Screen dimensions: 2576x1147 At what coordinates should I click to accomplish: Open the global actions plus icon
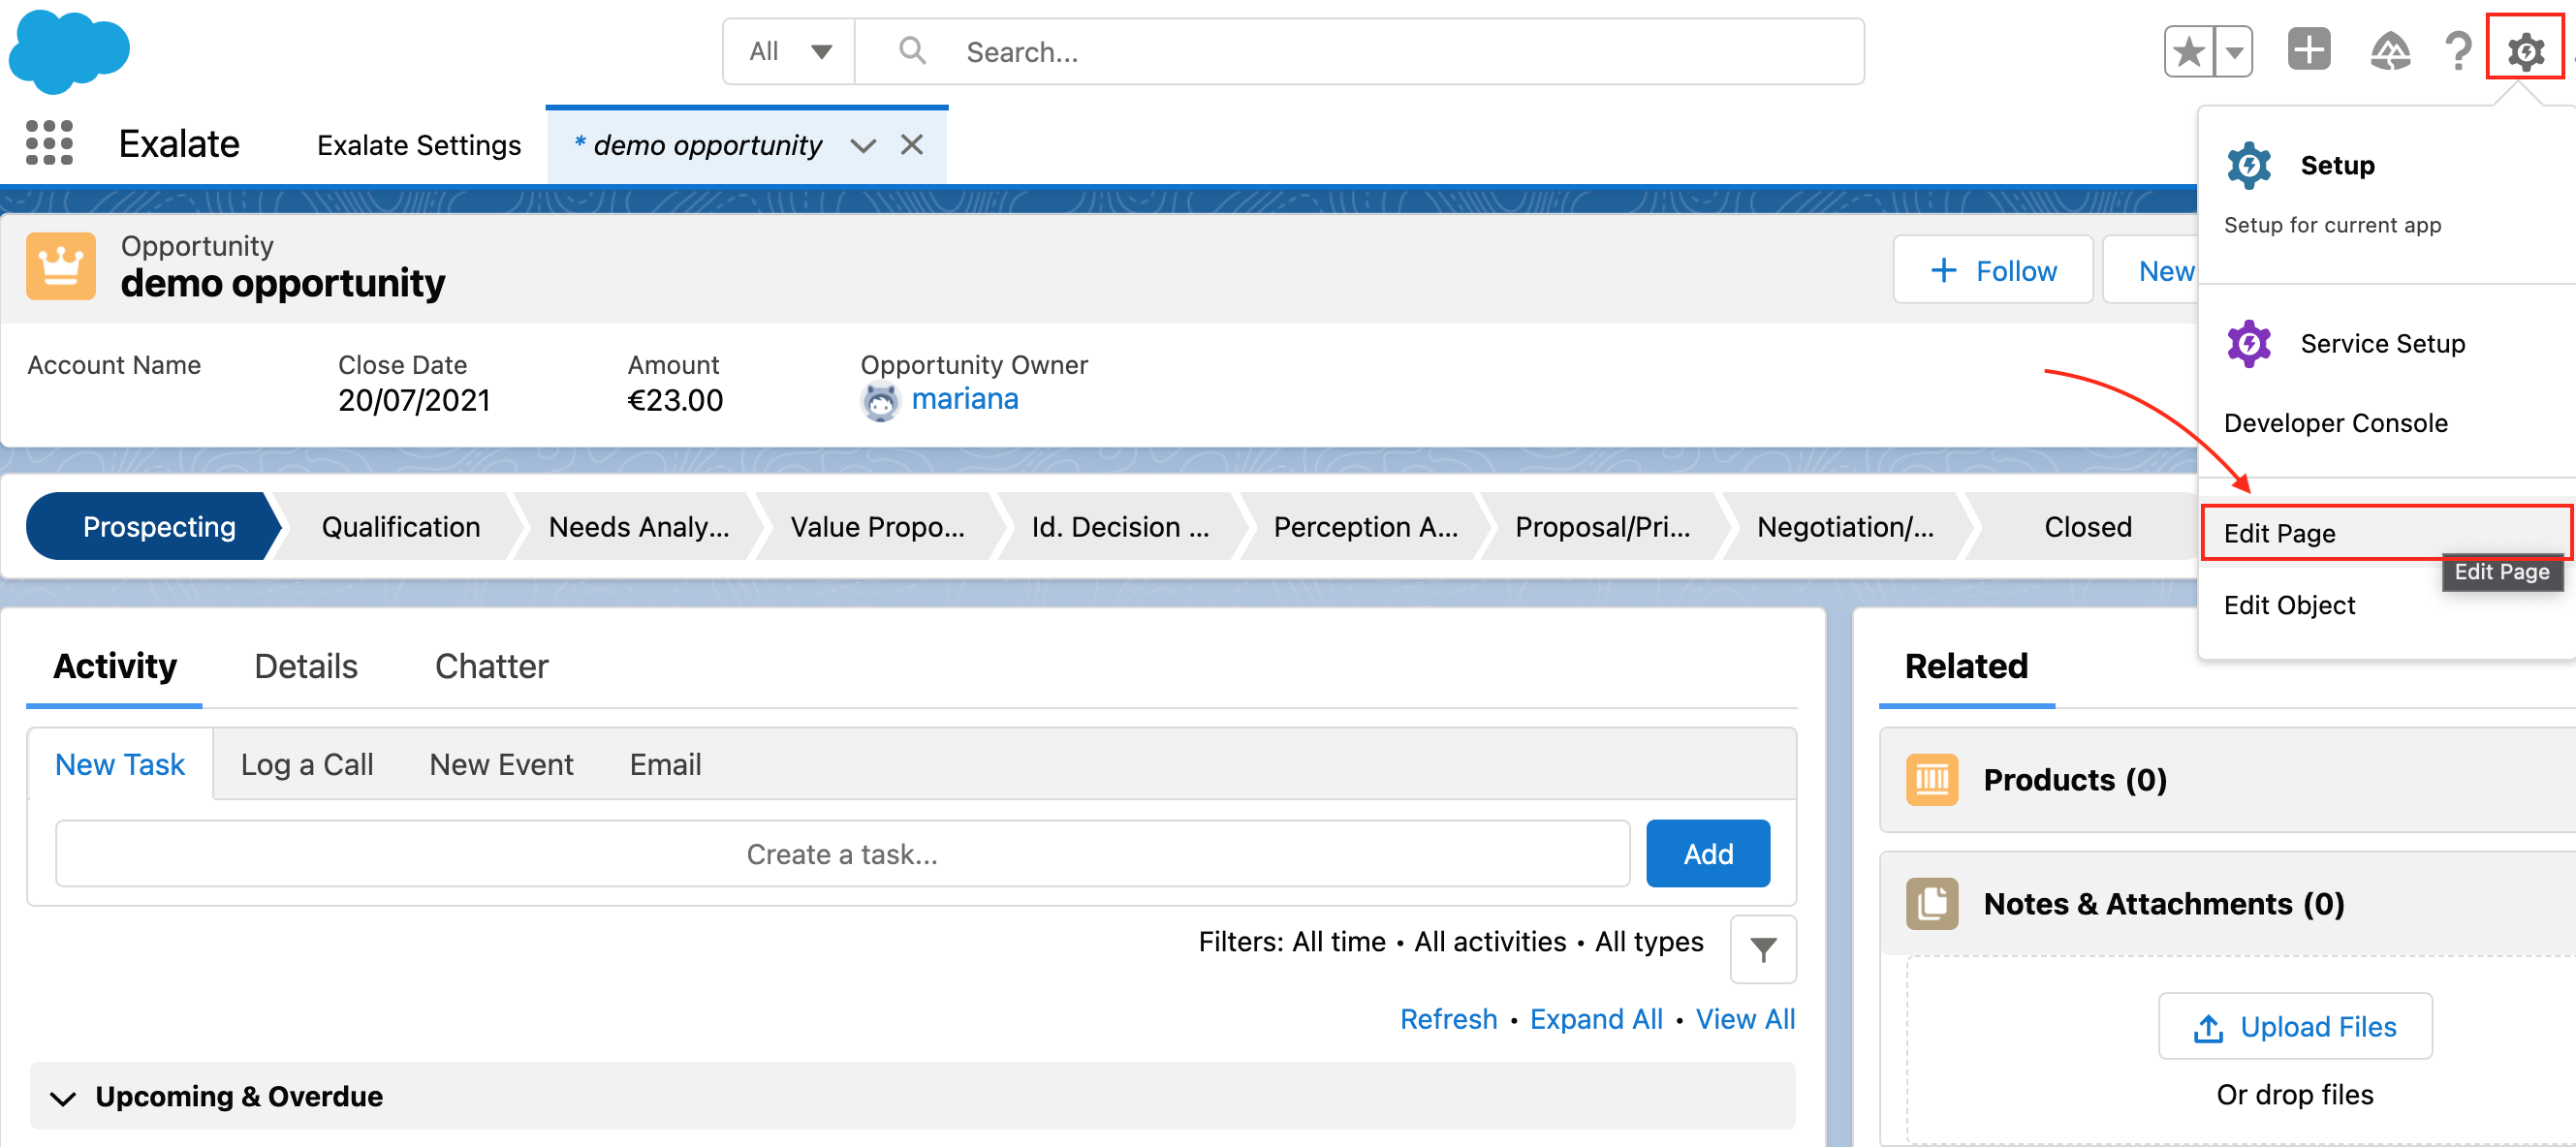pyautogui.click(x=2308, y=50)
